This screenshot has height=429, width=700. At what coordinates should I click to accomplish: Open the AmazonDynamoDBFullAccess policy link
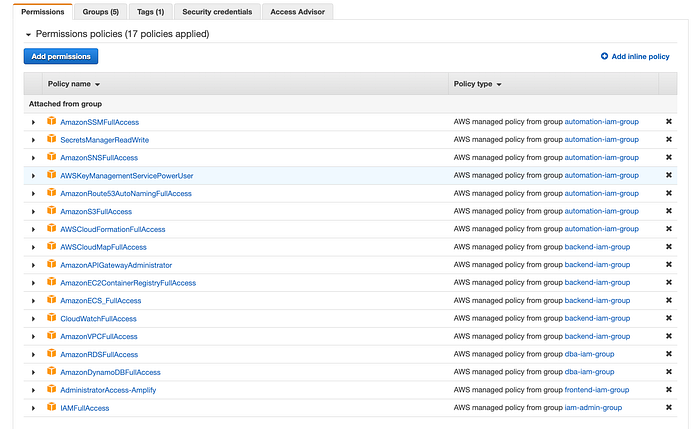coord(110,372)
